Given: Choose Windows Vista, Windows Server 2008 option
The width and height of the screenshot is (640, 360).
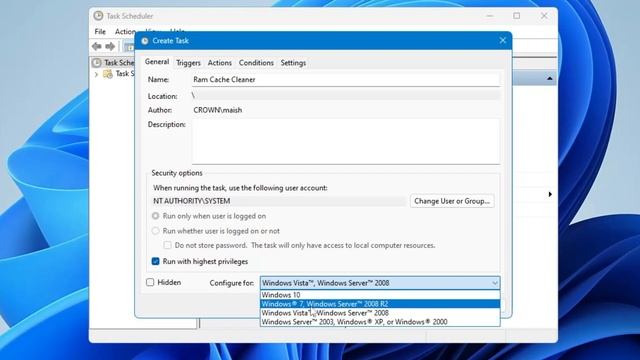Looking at the screenshot, I should (x=380, y=313).
